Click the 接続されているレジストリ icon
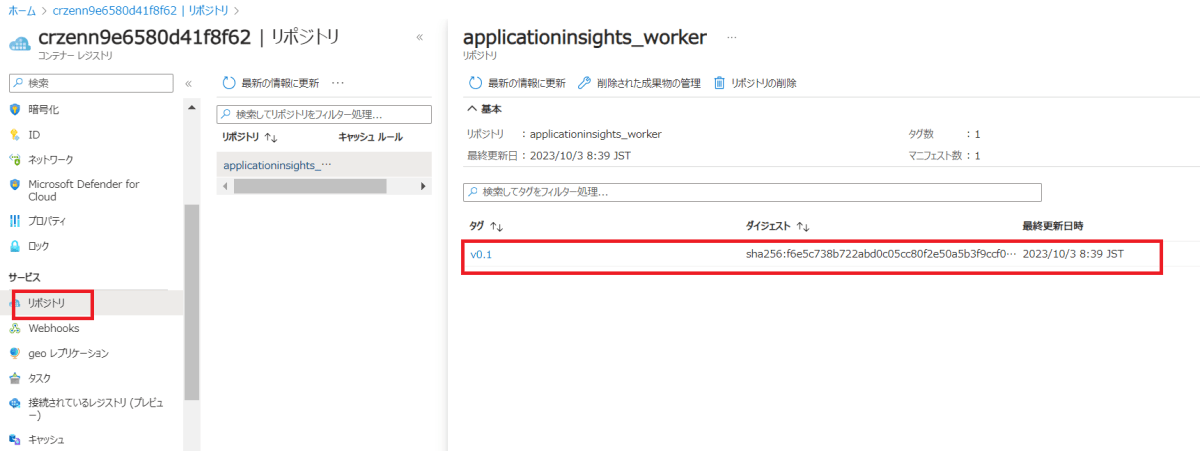1200x451 pixels. click(x=15, y=403)
